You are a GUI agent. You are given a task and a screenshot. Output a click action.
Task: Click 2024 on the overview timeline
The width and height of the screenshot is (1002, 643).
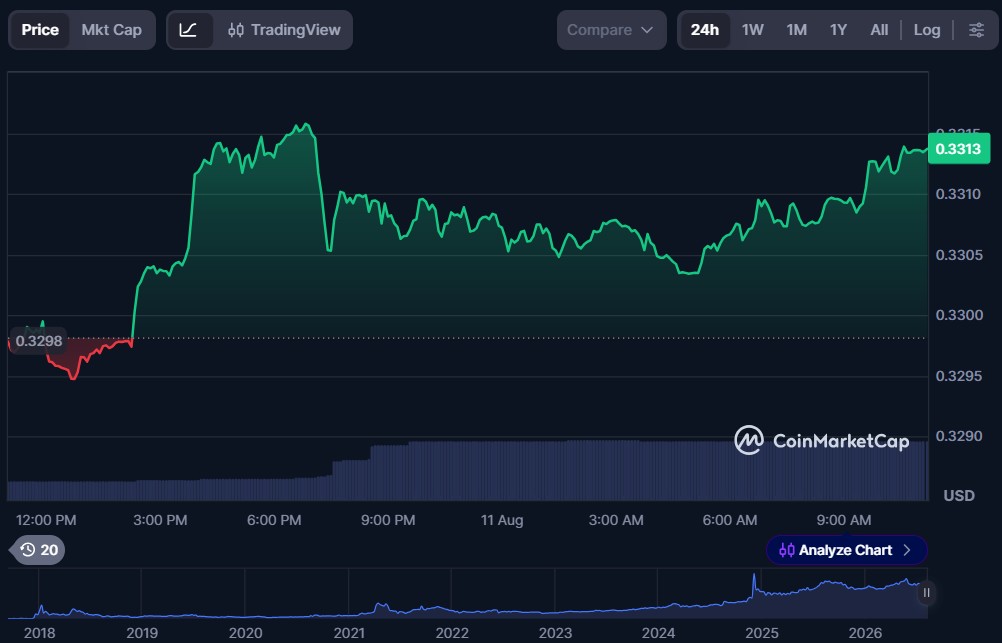658,633
